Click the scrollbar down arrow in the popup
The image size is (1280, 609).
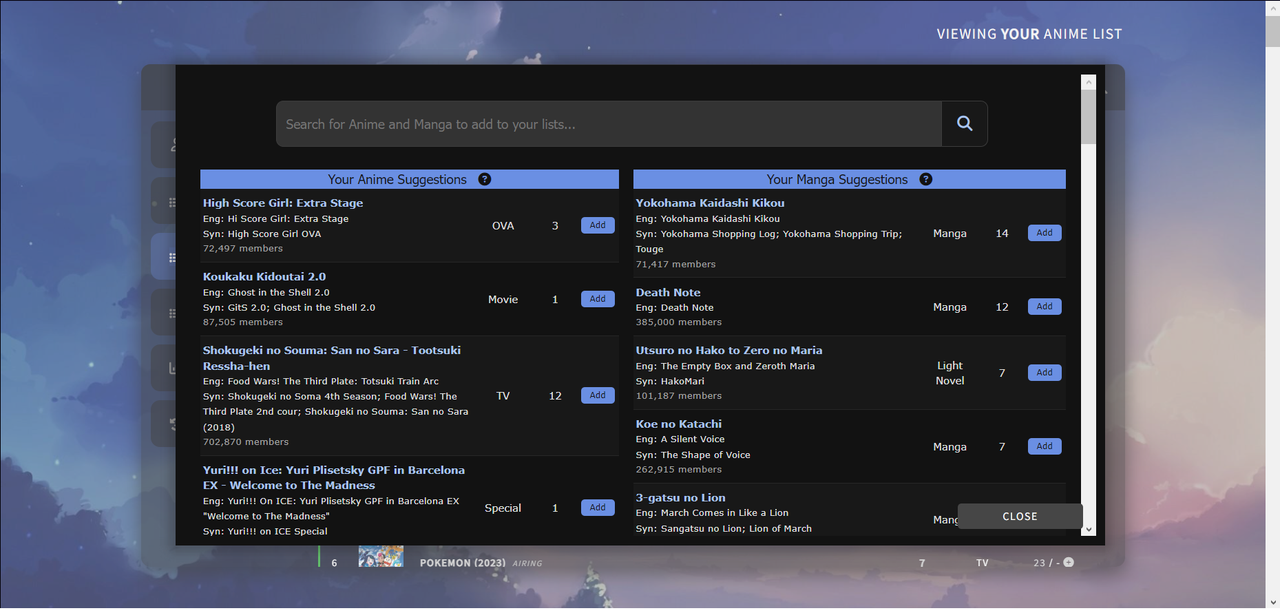(1089, 529)
